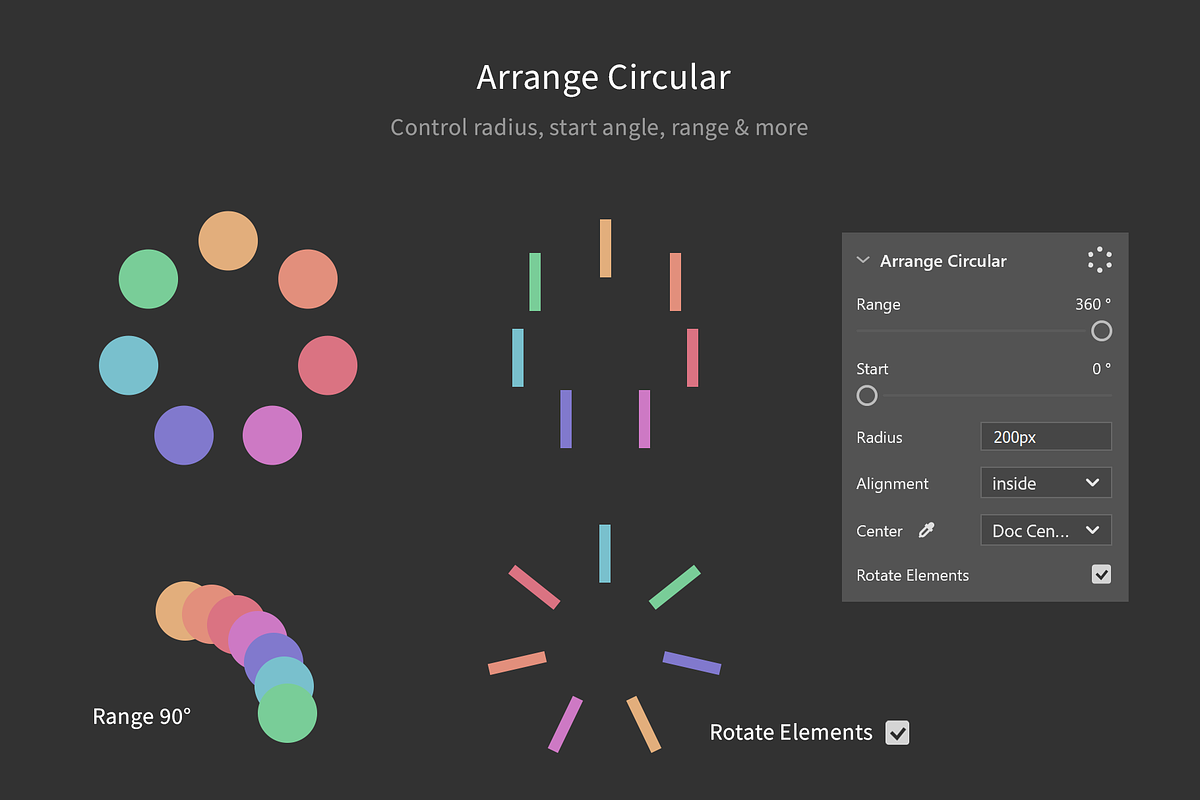Click the Range value reading 360°
Screen dimensions: 1200x800
[1093, 304]
